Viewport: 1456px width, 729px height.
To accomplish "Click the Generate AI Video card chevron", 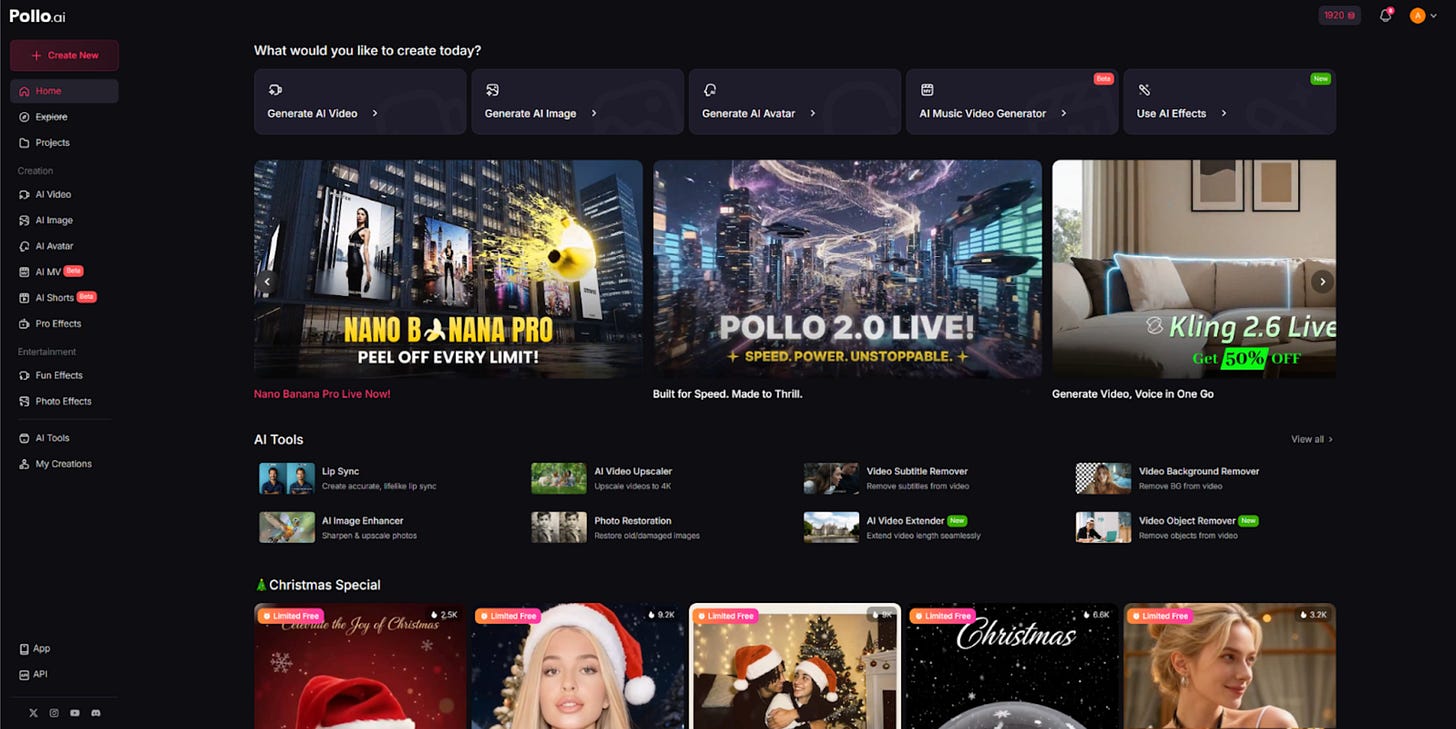I will pyautogui.click(x=375, y=113).
